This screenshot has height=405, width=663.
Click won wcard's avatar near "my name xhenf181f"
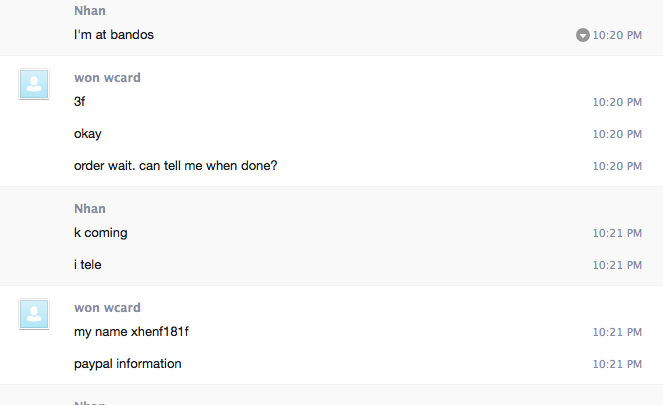click(34, 314)
